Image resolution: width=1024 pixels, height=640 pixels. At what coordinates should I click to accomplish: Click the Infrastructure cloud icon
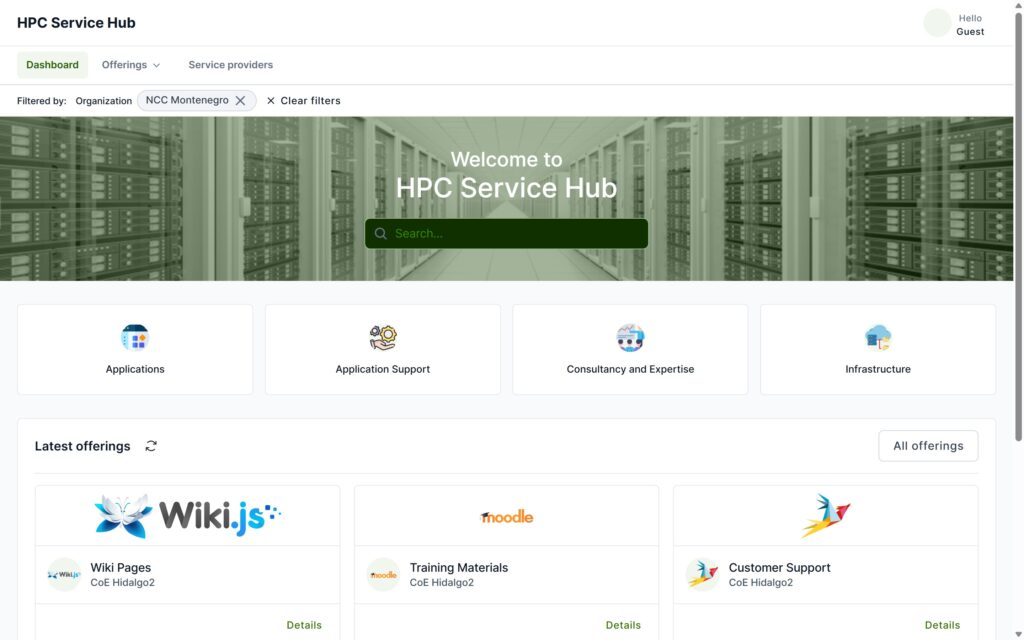pos(878,338)
